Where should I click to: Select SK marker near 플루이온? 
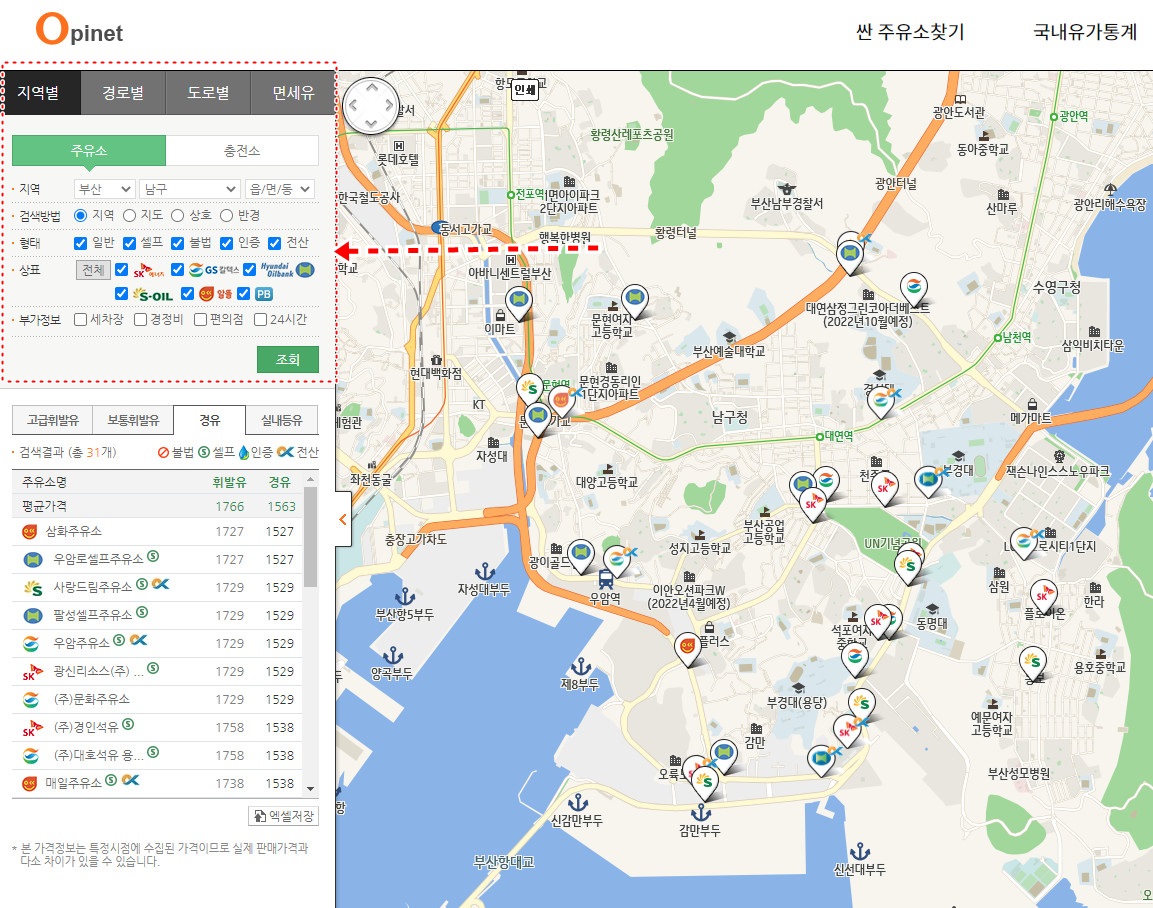pos(1043,595)
